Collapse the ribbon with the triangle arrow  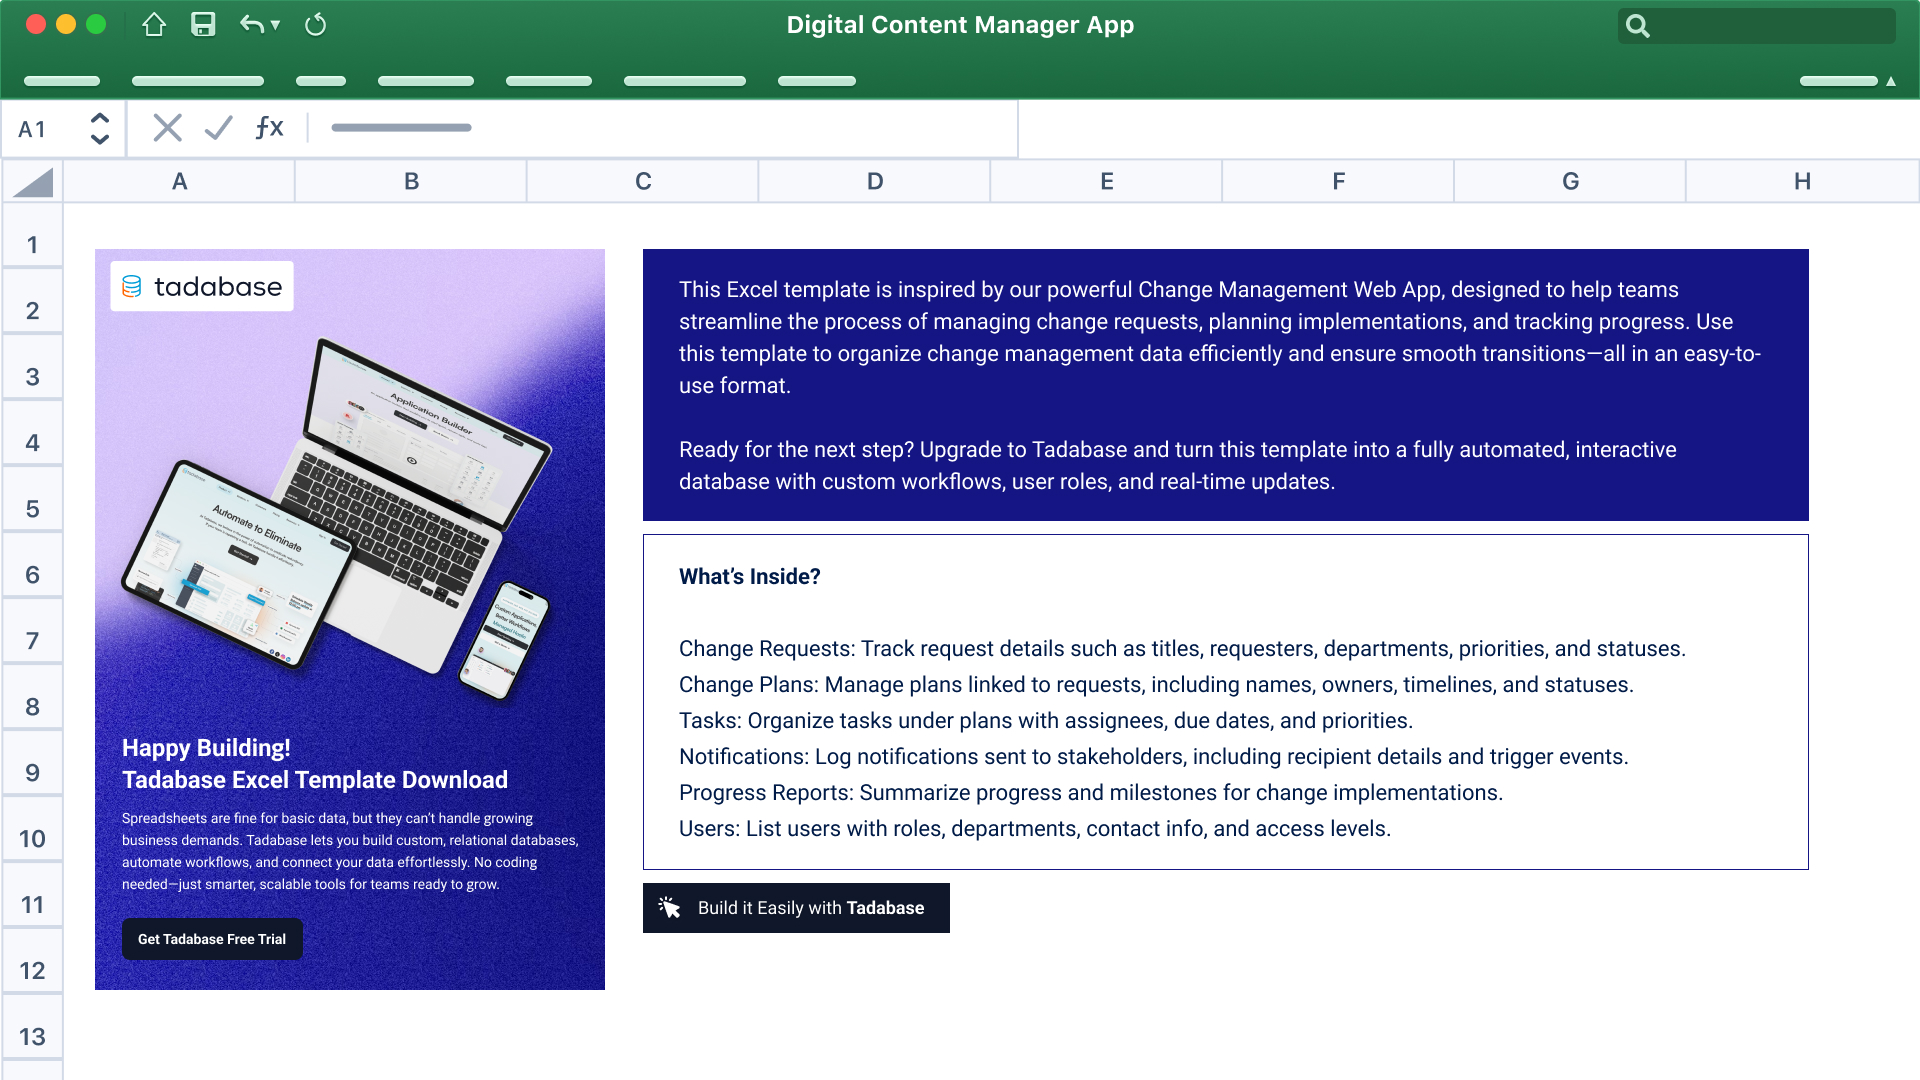tap(1891, 81)
